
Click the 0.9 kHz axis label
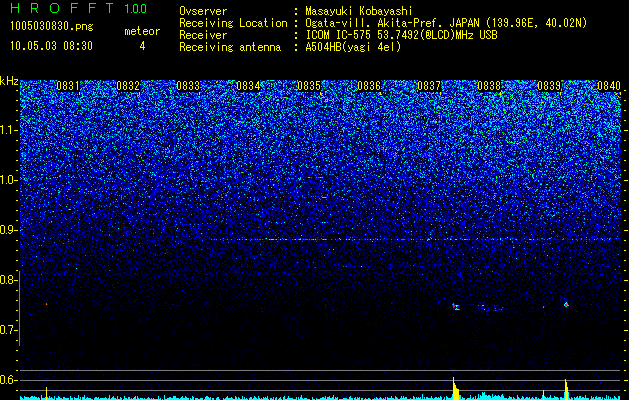tap(8, 230)
